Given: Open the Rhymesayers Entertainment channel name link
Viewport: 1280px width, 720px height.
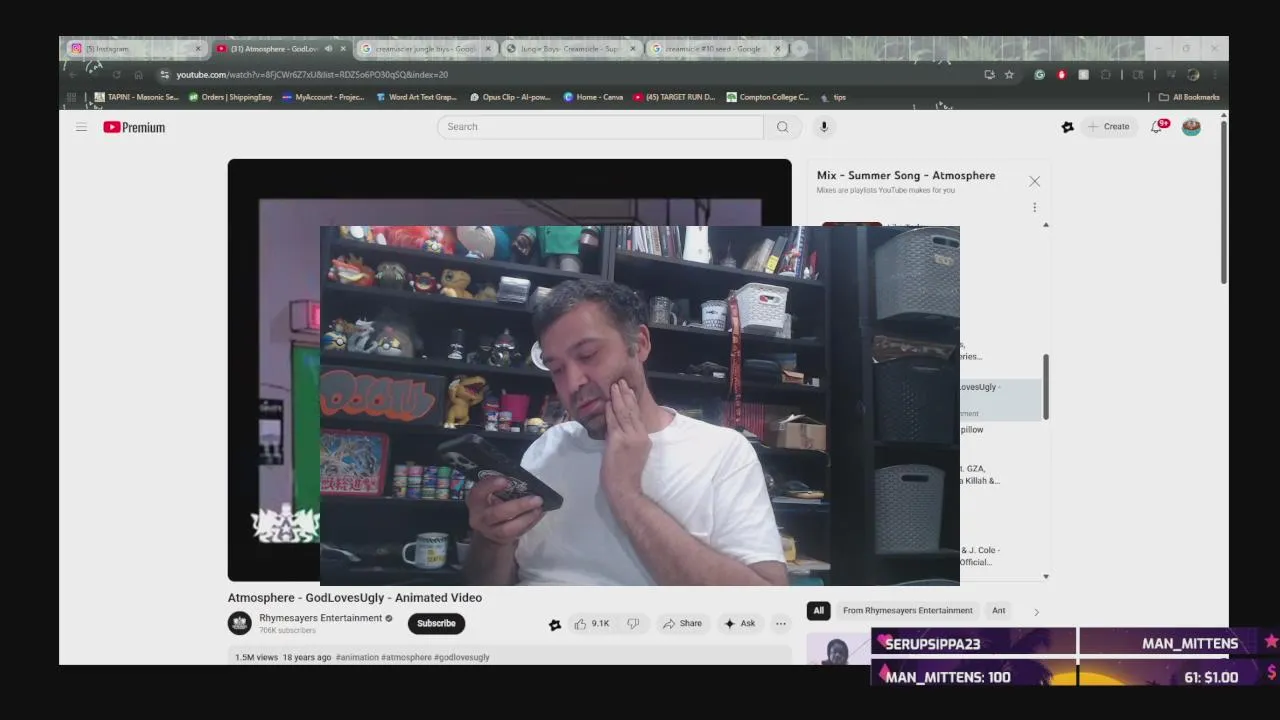Looking at the screenshot, I should 320,618.
